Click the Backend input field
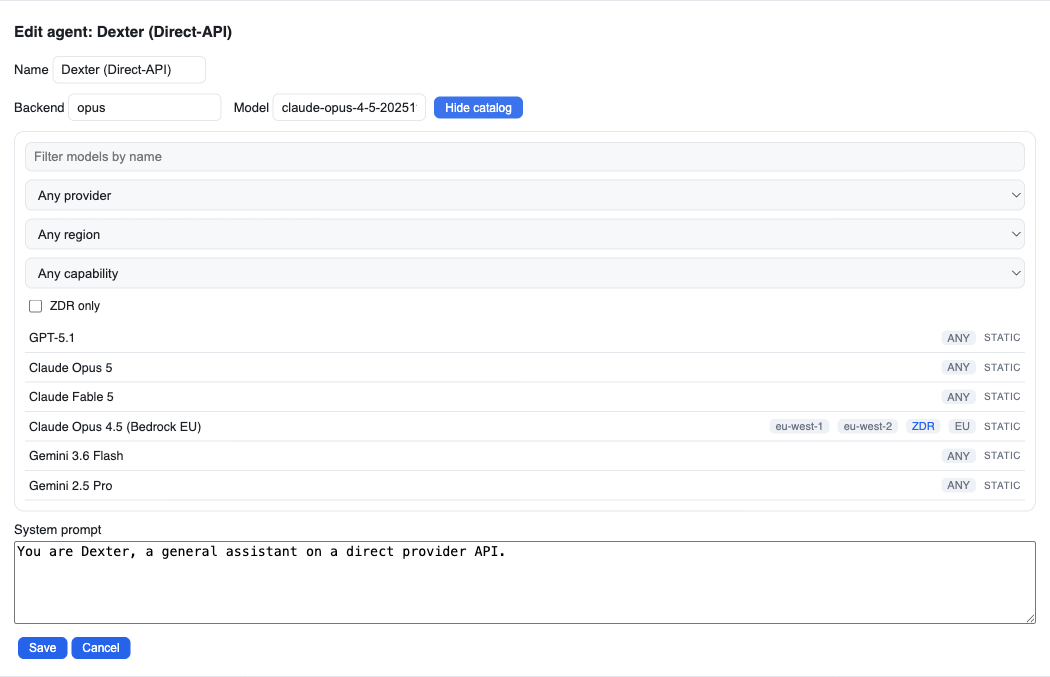 tap(145, 107)
